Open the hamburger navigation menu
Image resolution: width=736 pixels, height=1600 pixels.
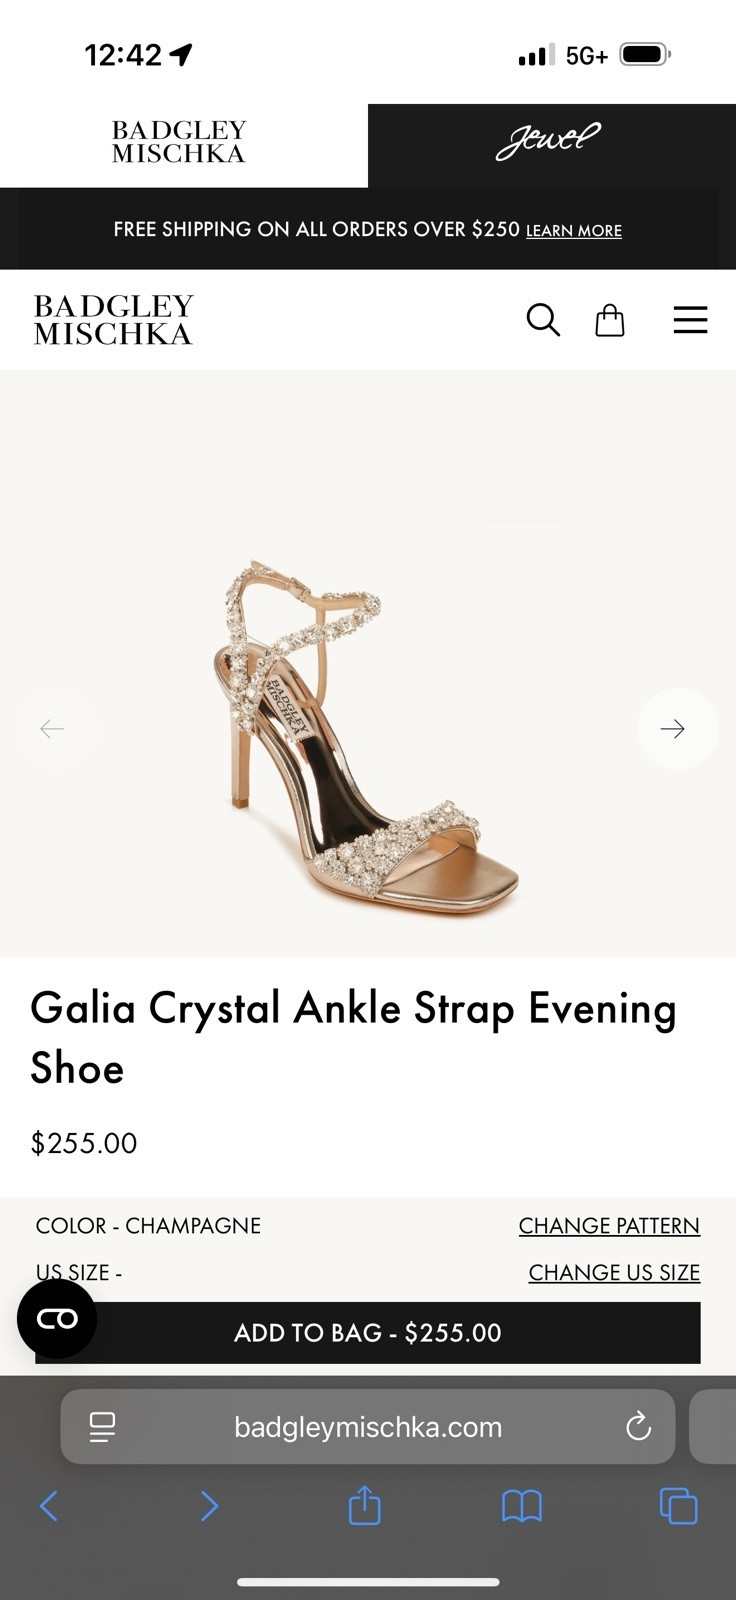(690, 320)
